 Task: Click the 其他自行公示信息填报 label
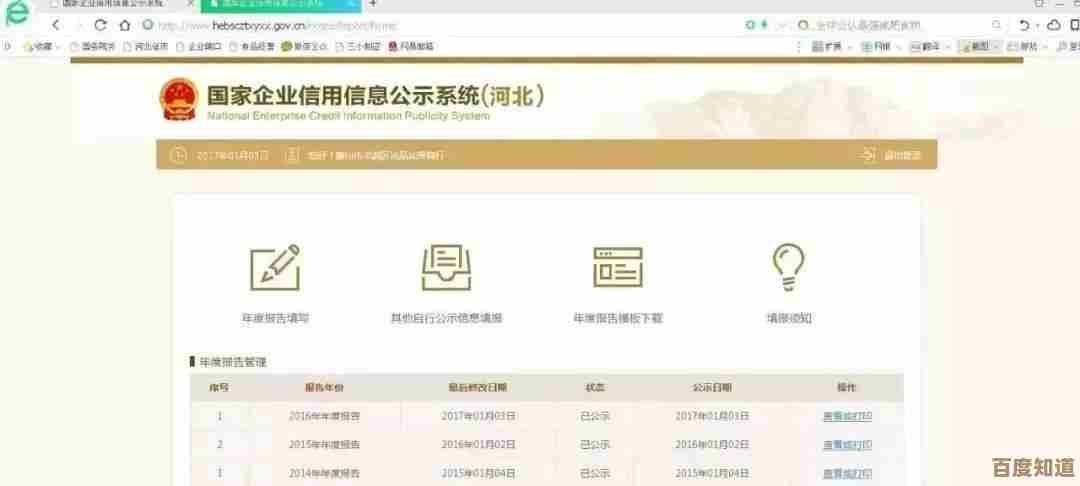pyautogui.click(x=446, y=318)
